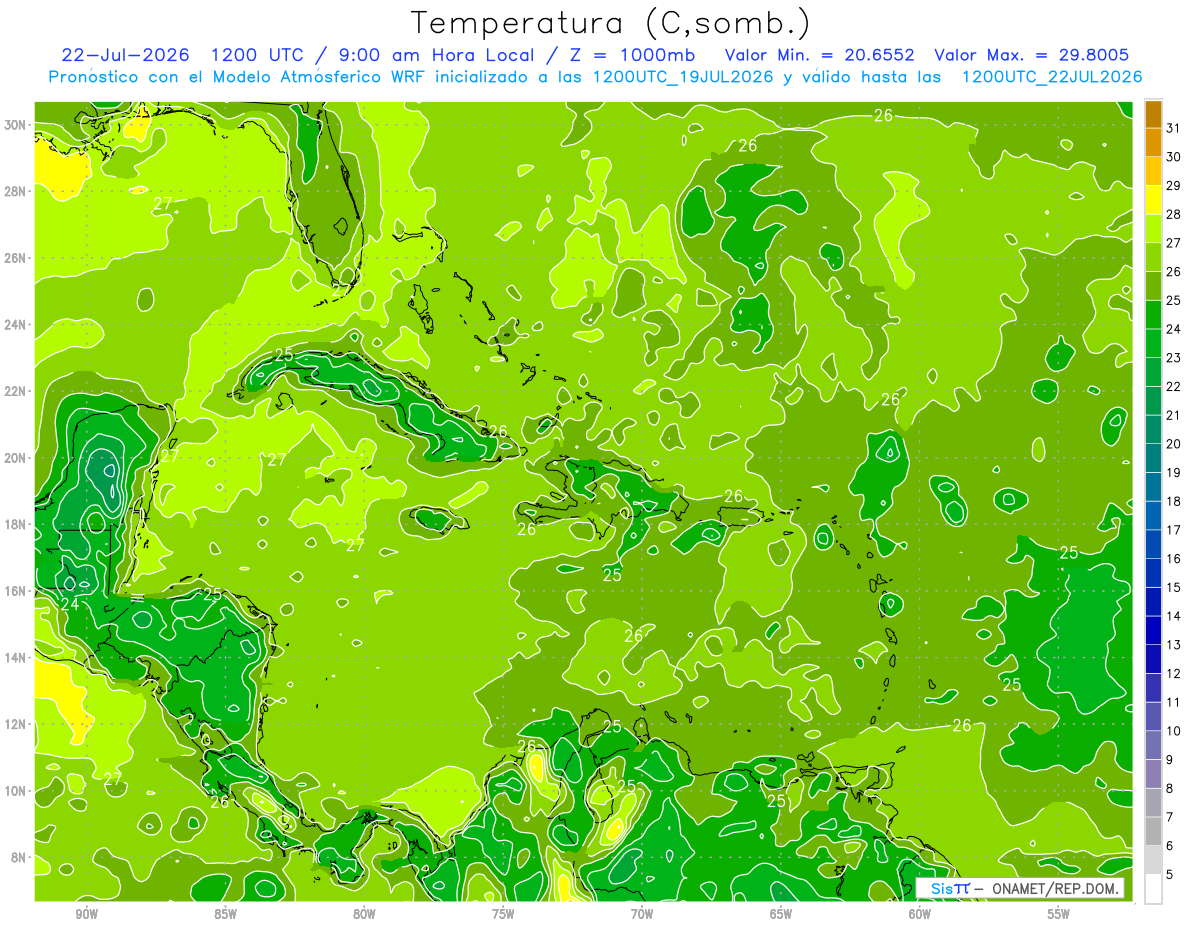This screenshot has width=1200, height=927.
Task: Click the '8N' latitude axis label
Action: tap(19, 857)
